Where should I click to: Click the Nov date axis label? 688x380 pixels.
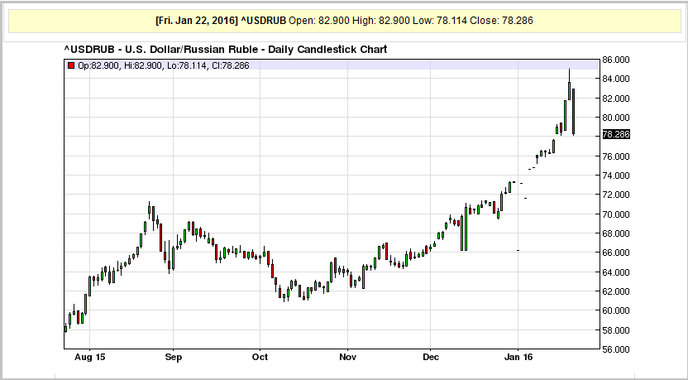[348, 357]
